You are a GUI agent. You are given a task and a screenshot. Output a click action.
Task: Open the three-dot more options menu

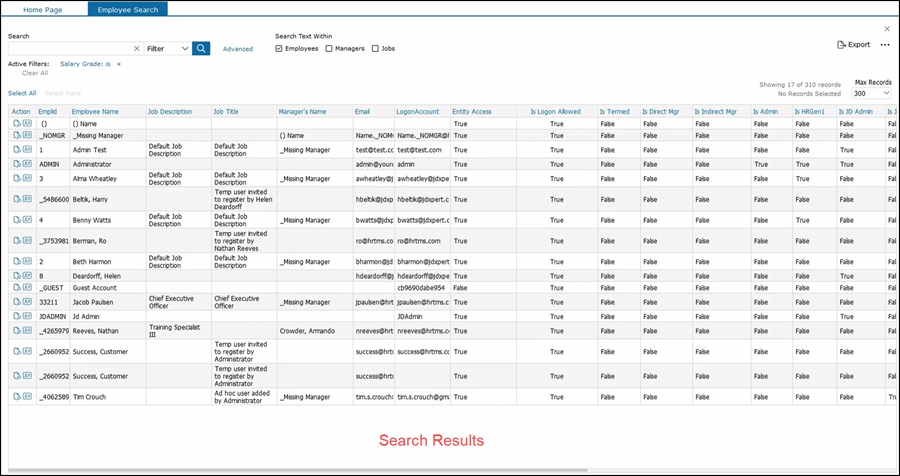[x=884, y=45]
